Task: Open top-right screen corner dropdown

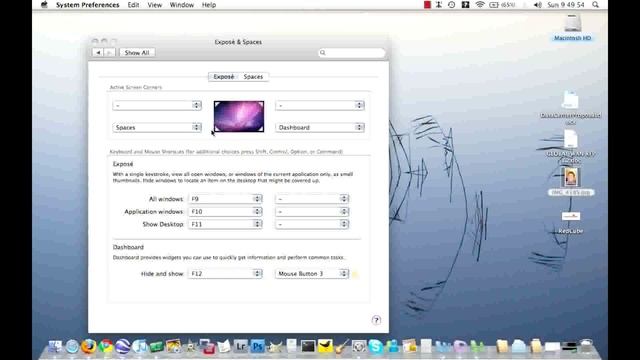Action: [320, 105]
